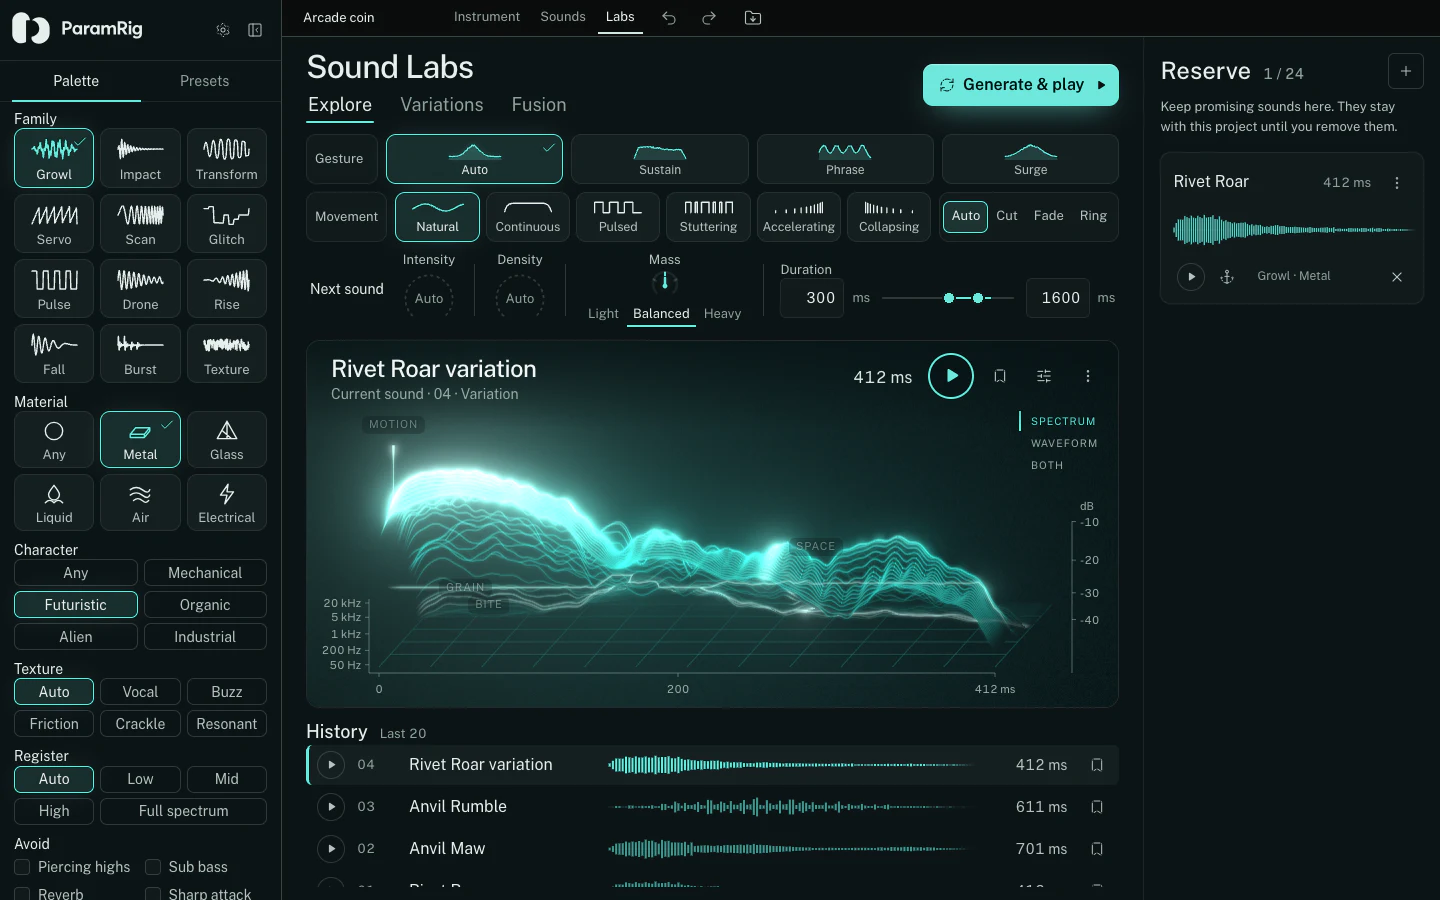The height and width of the screenshot is (900, 1440).
Task: Enable the Piercing highs avoid checkbox
Action: (22, 867)
